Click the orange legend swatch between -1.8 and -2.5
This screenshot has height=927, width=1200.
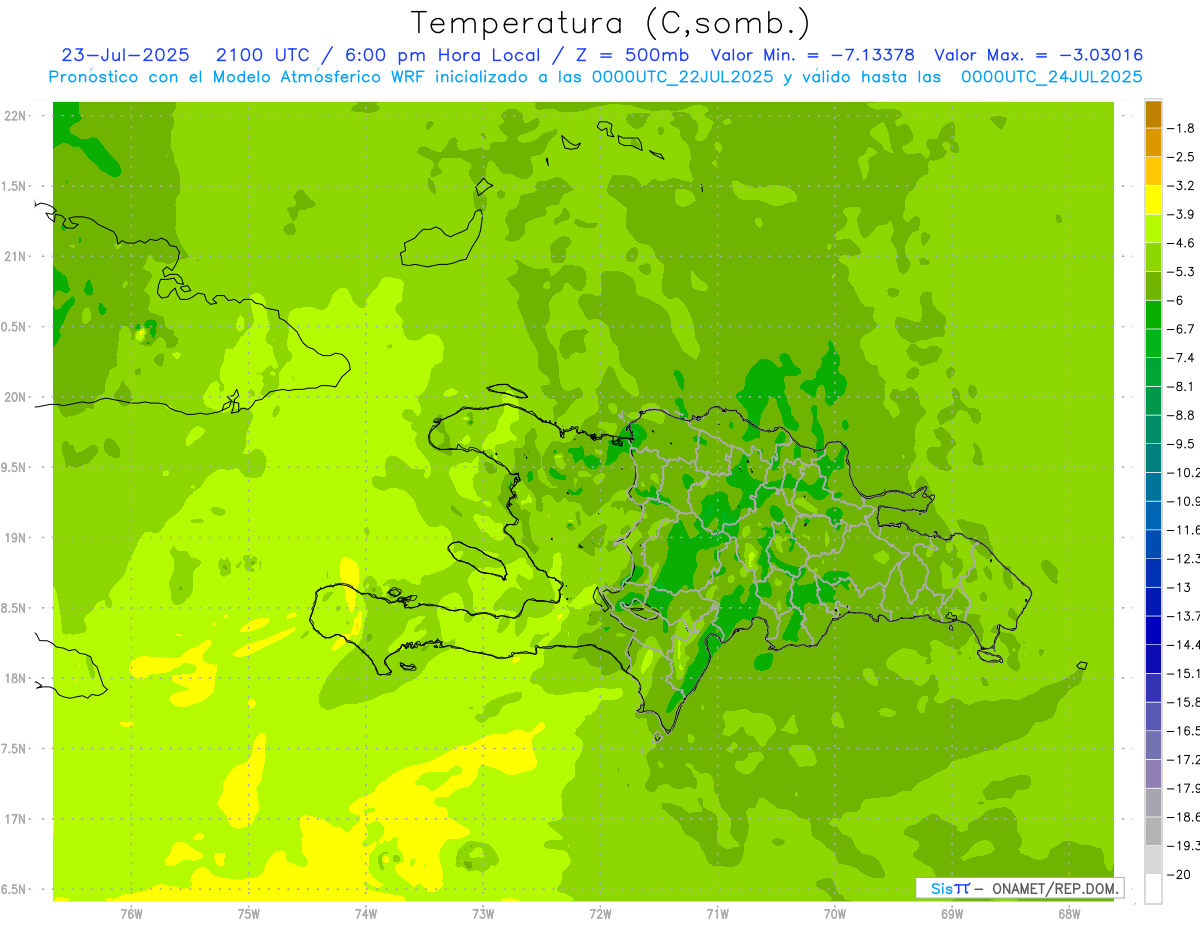coord(1153,142)
